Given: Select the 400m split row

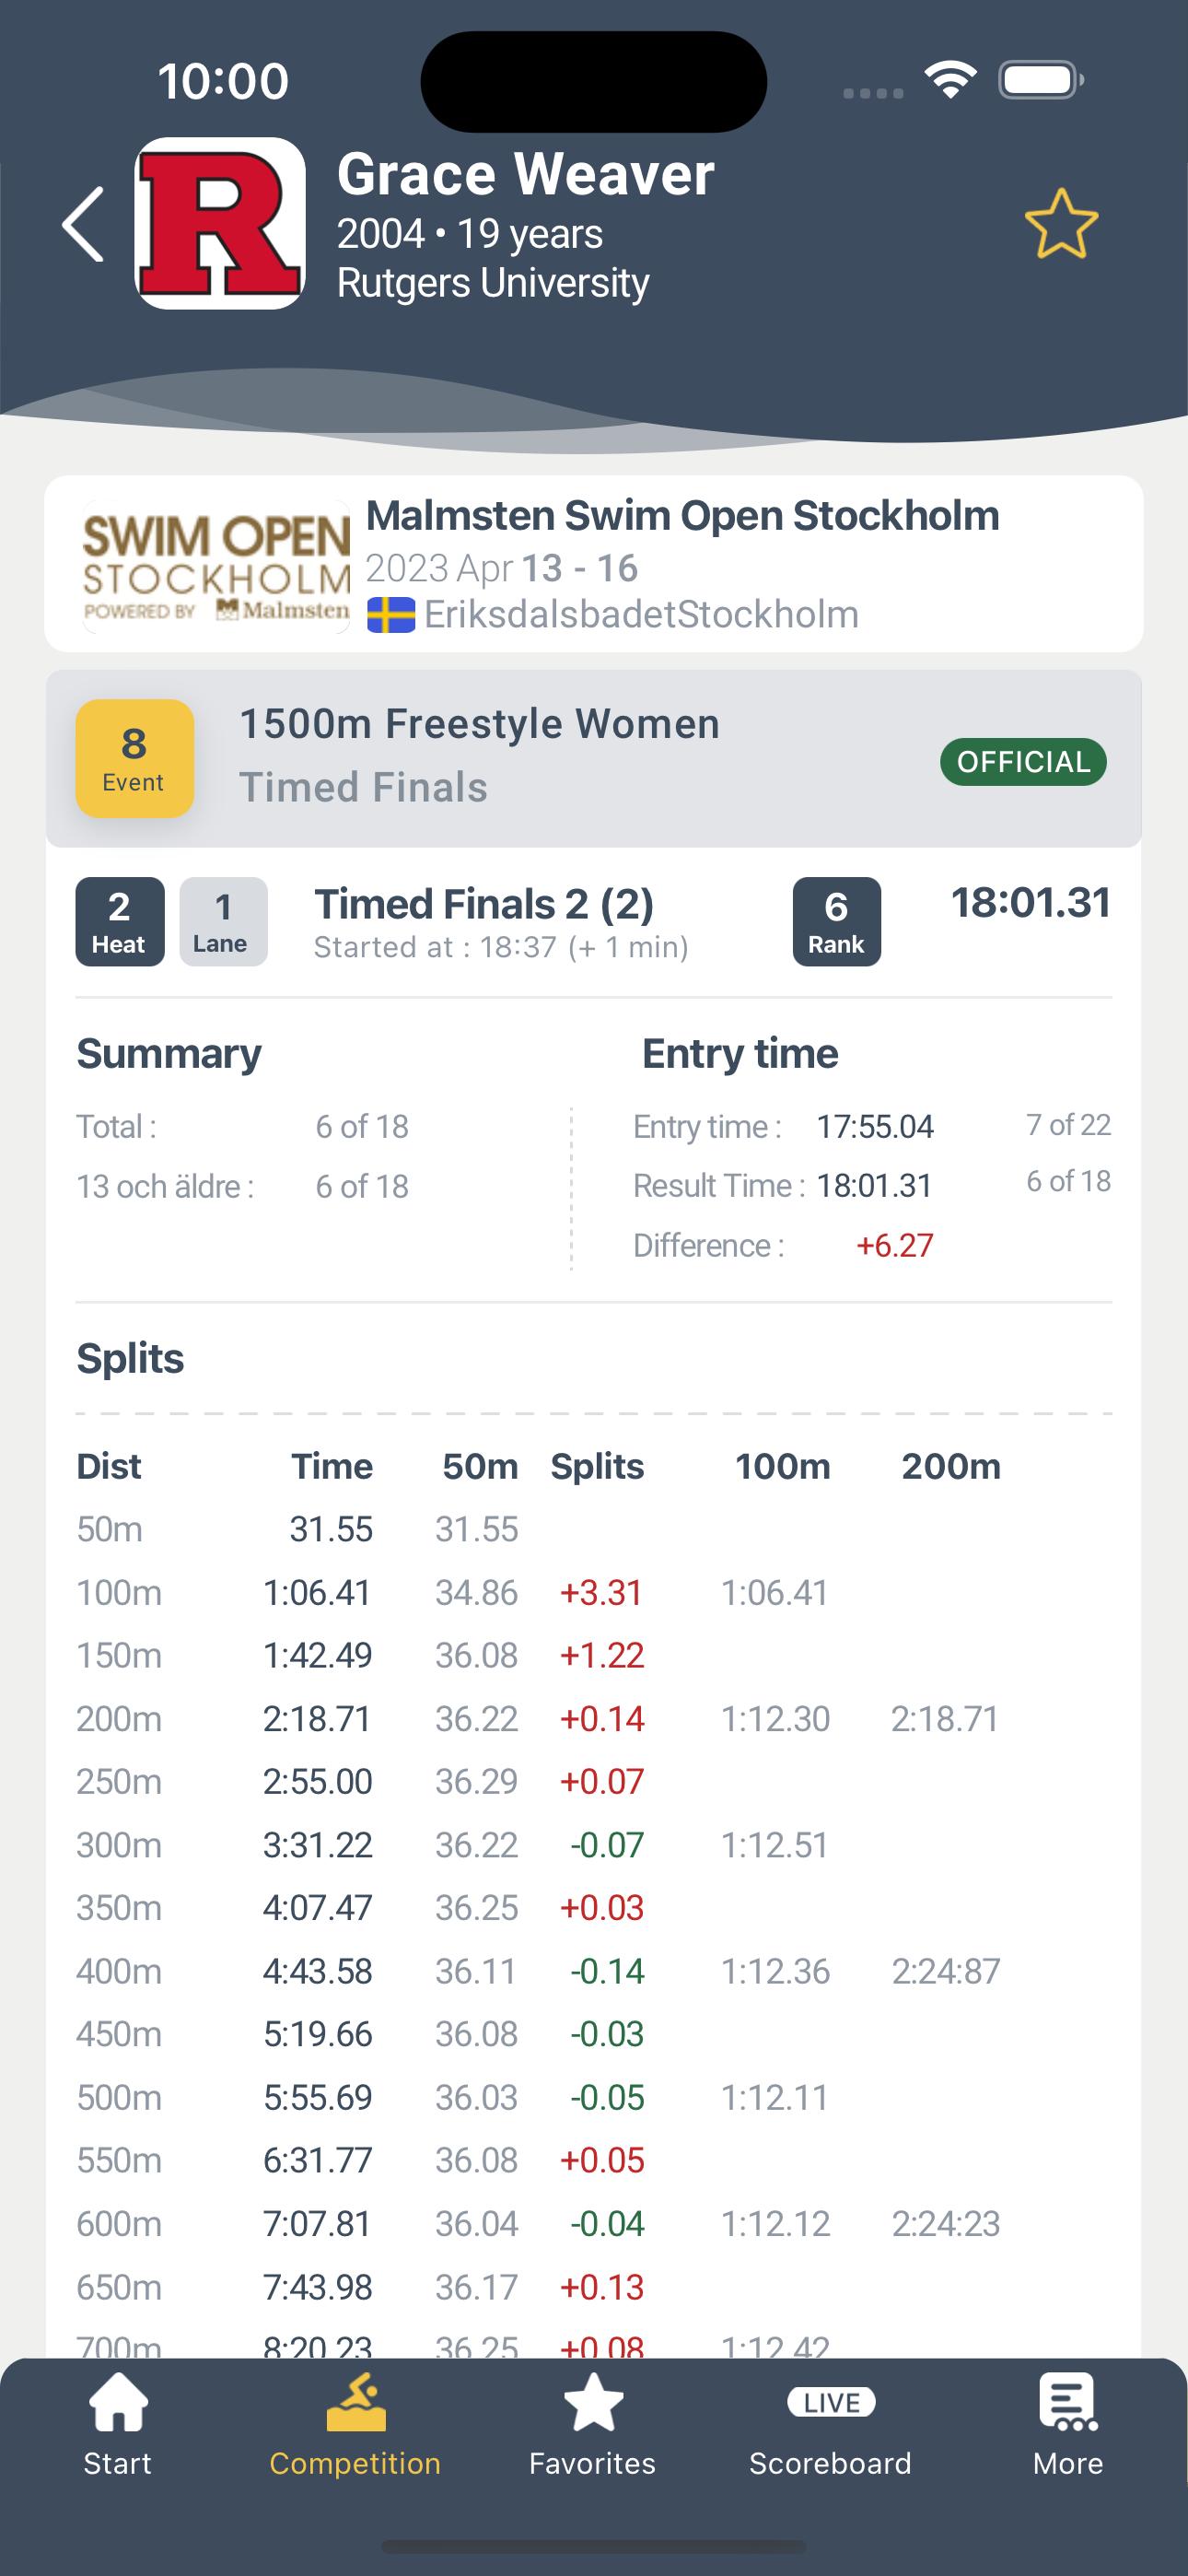Looking at the screenshot, I should click(594, 1971).
